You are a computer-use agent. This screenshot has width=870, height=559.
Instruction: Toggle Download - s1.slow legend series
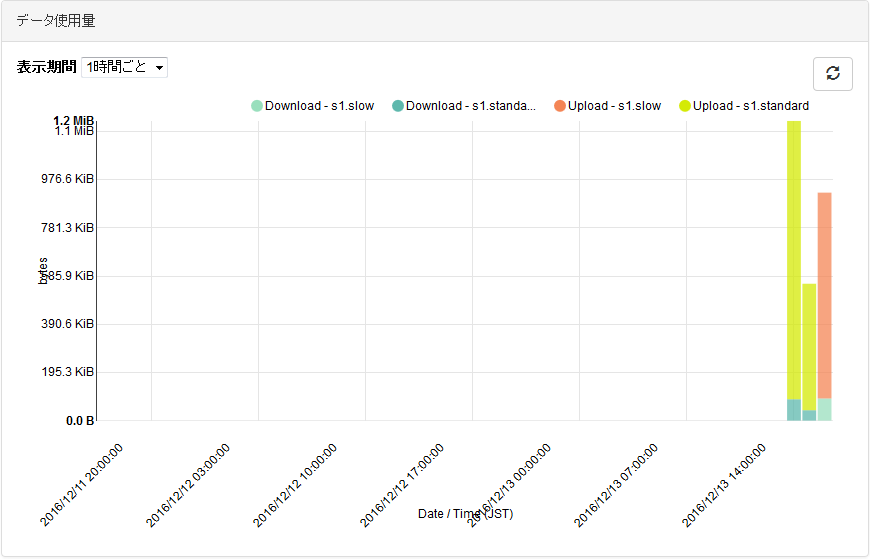[x=313, y=105]
